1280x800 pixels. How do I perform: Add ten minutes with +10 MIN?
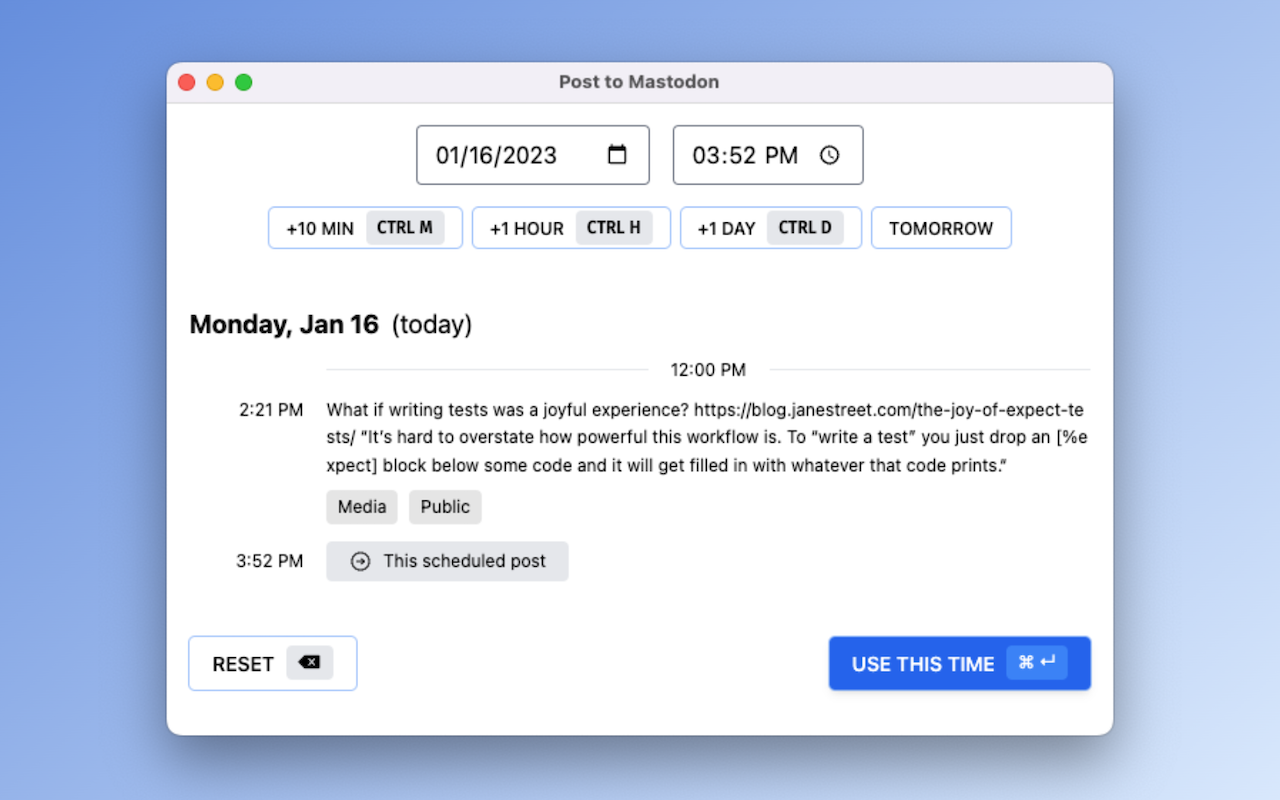click(365, 228)
